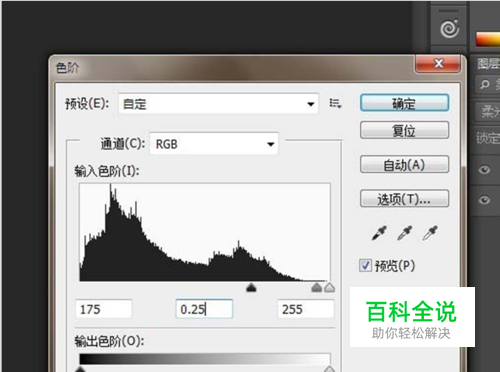500x372 pixels.
Task: Click the output black slider triangle
Action: 80,369
